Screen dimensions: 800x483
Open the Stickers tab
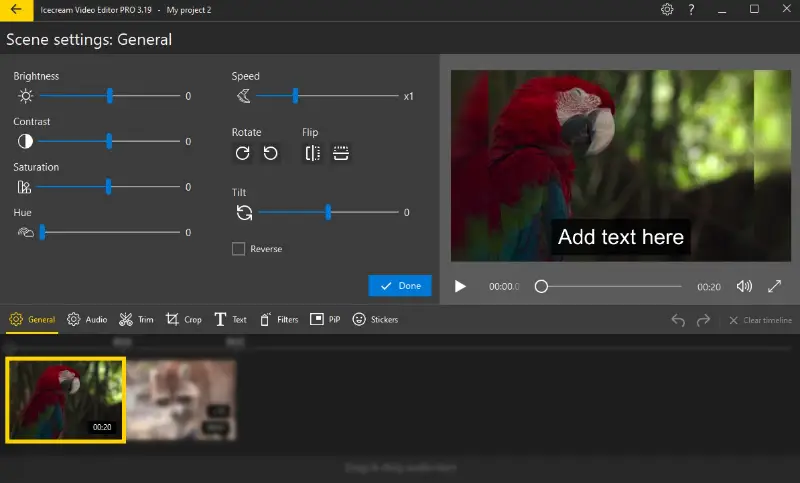[375, 320]
